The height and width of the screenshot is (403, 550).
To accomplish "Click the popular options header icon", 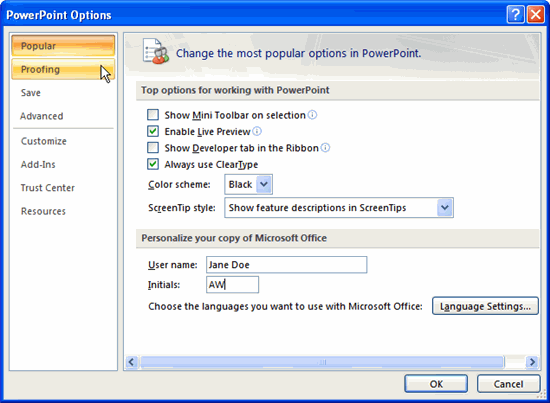I will tap(156, 52).
